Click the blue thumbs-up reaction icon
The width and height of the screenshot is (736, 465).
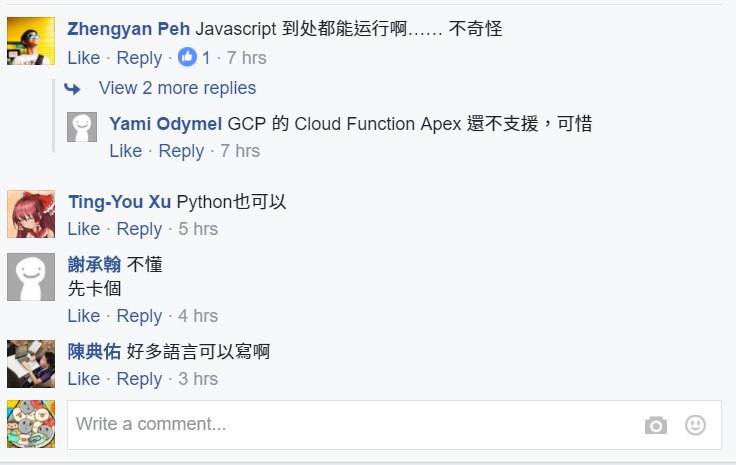(x=187, y=57)
